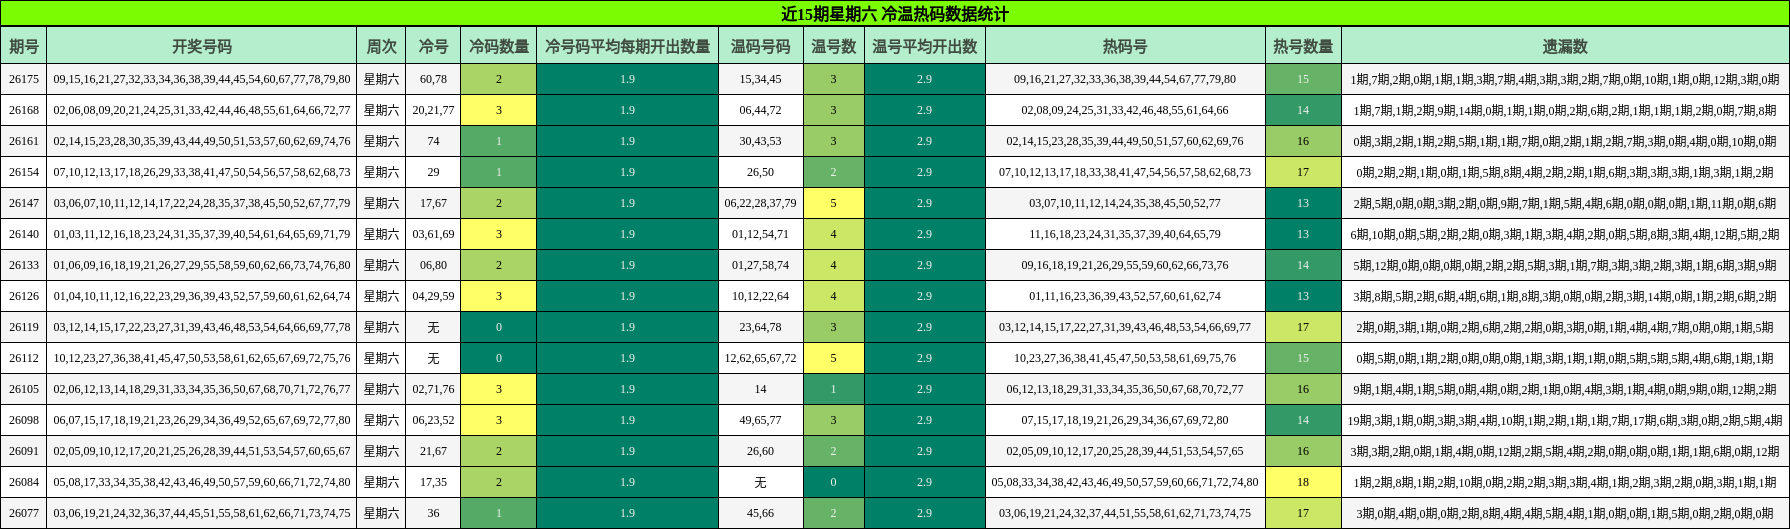
Task: Click the 遗漏数 column header
Action: click(x=1565, y=46)
